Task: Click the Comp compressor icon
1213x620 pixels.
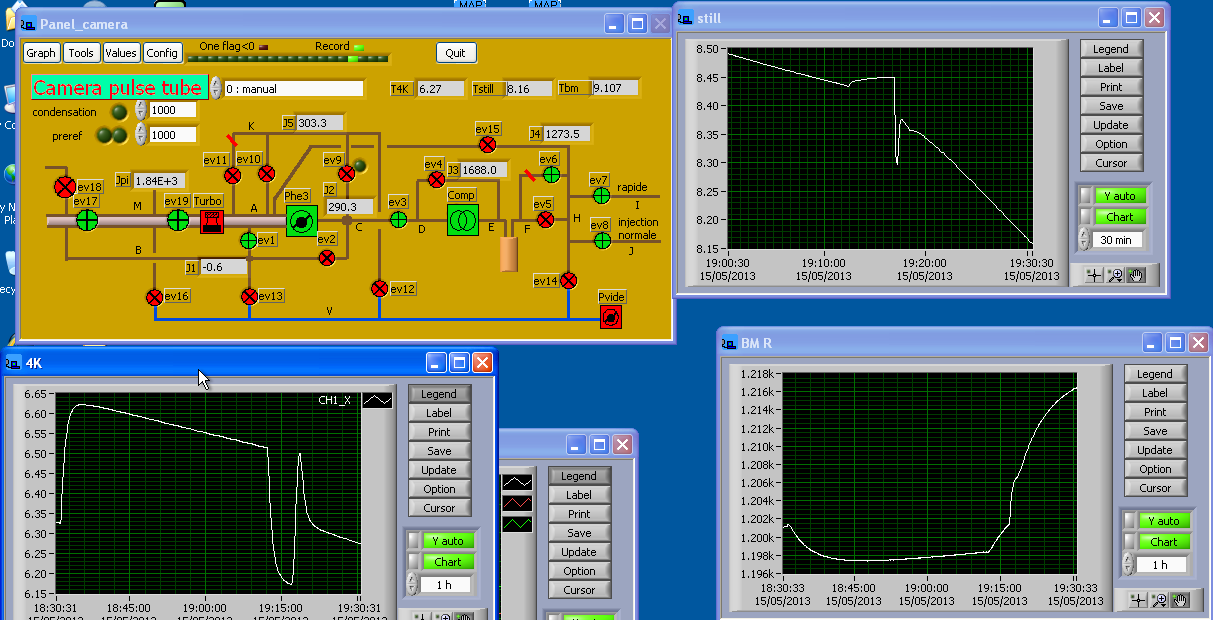Action: (462, 219)
